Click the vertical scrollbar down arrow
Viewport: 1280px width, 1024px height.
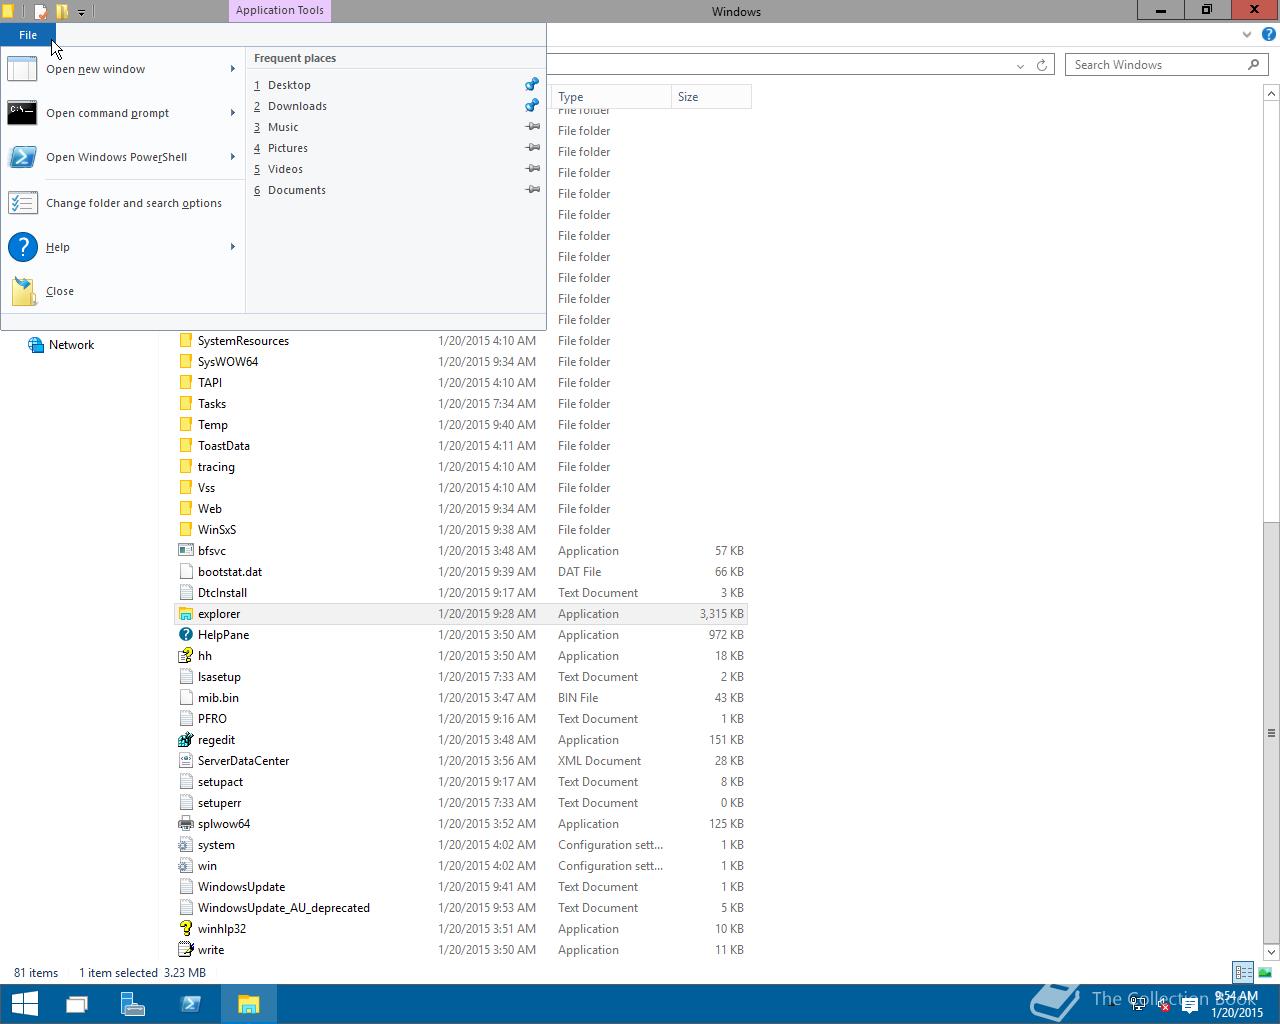click(1271, 952)
